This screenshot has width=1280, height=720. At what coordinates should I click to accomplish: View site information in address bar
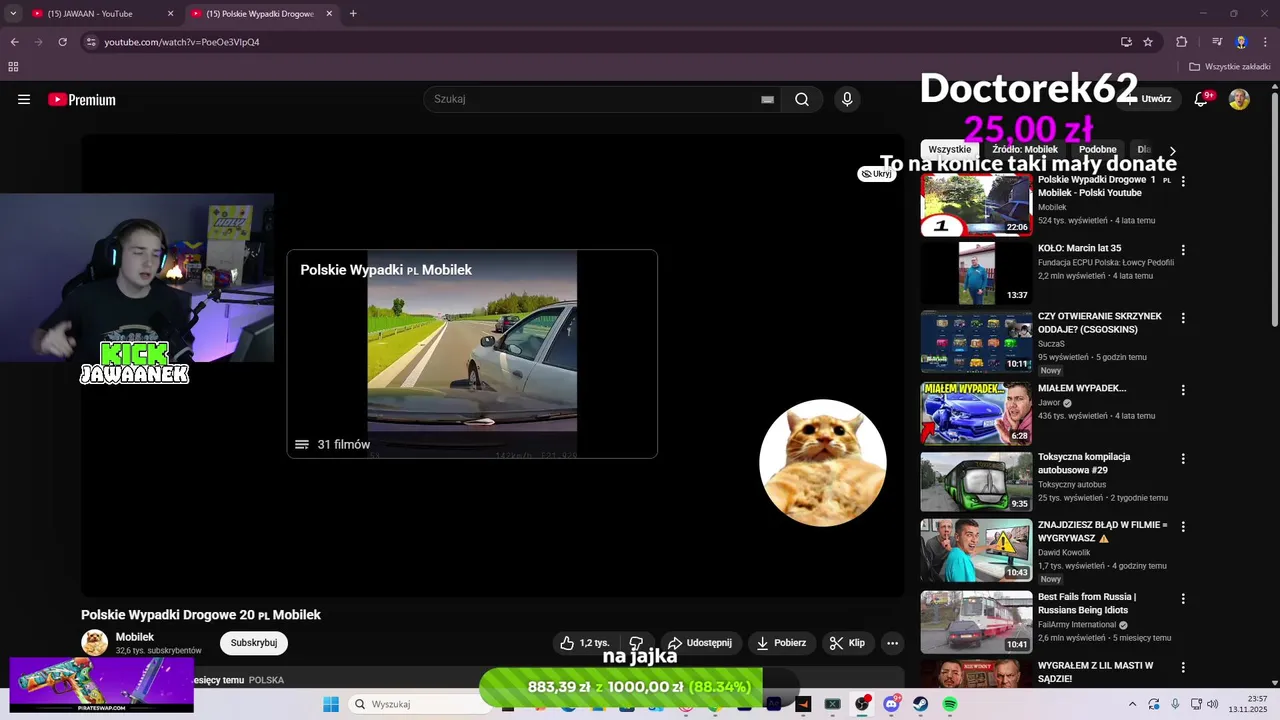[91, 42]
